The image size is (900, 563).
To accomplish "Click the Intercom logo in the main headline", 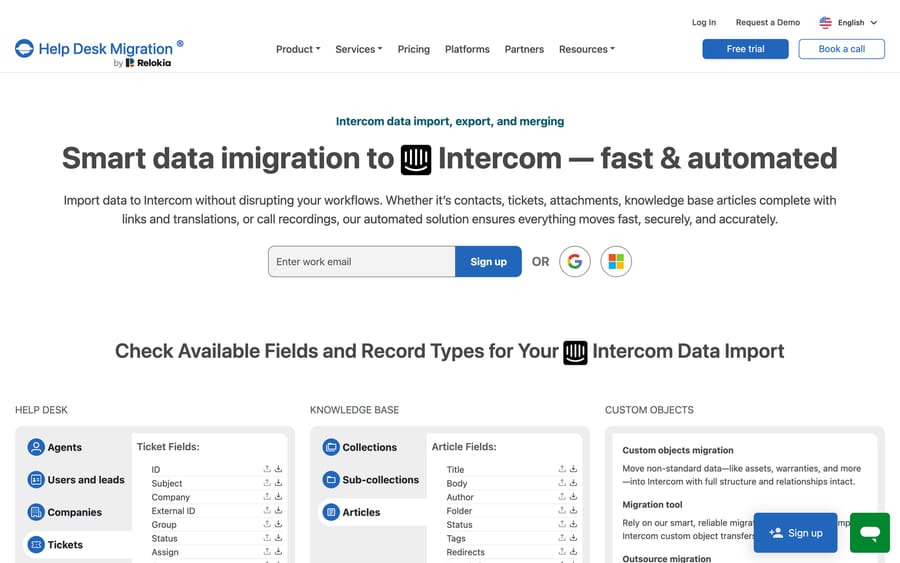I will click(416, 160).
